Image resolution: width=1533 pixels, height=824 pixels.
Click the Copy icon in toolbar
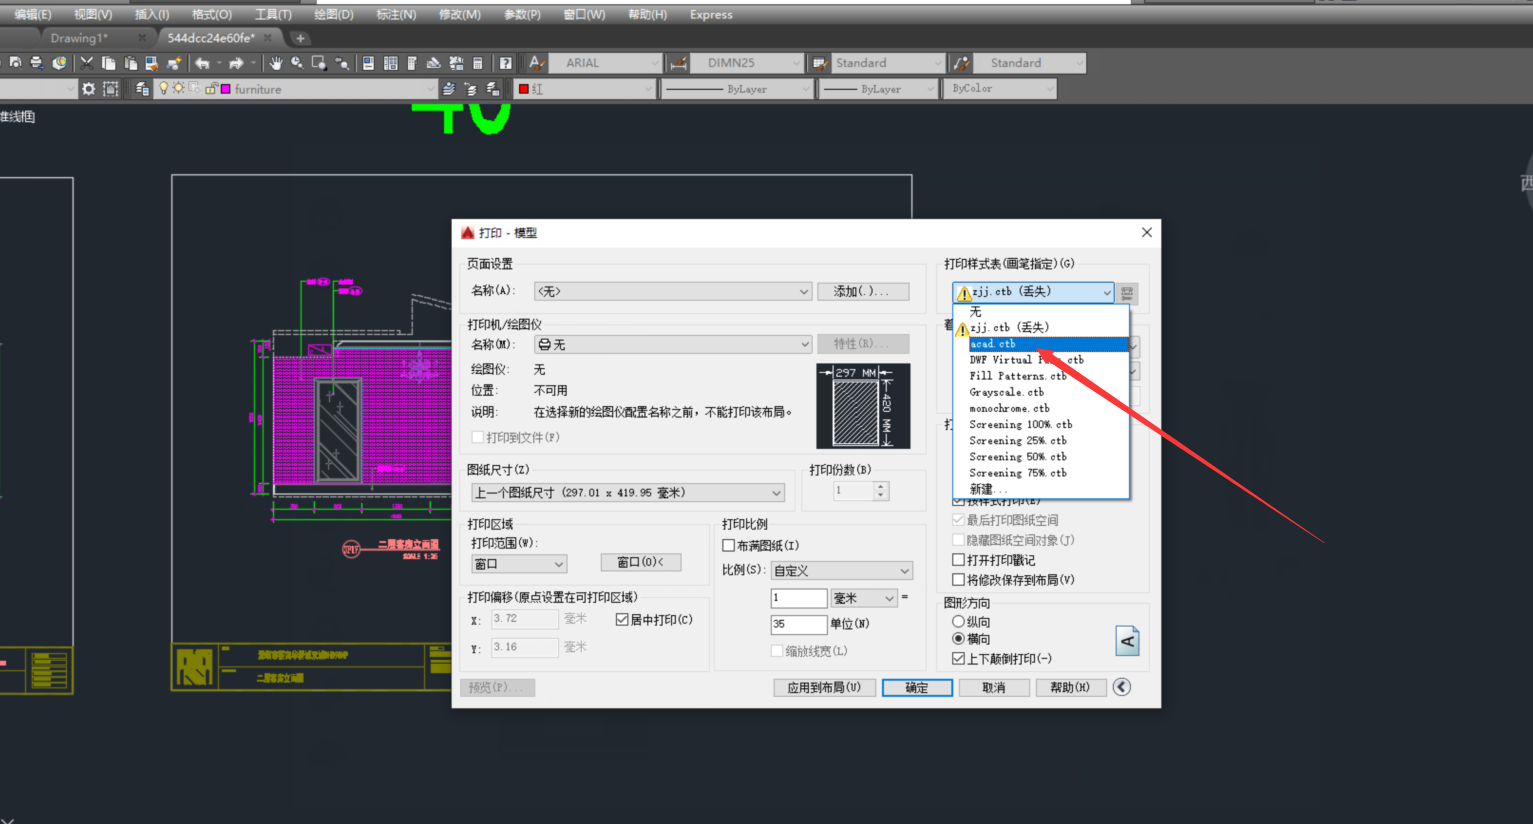coord(108,62)
